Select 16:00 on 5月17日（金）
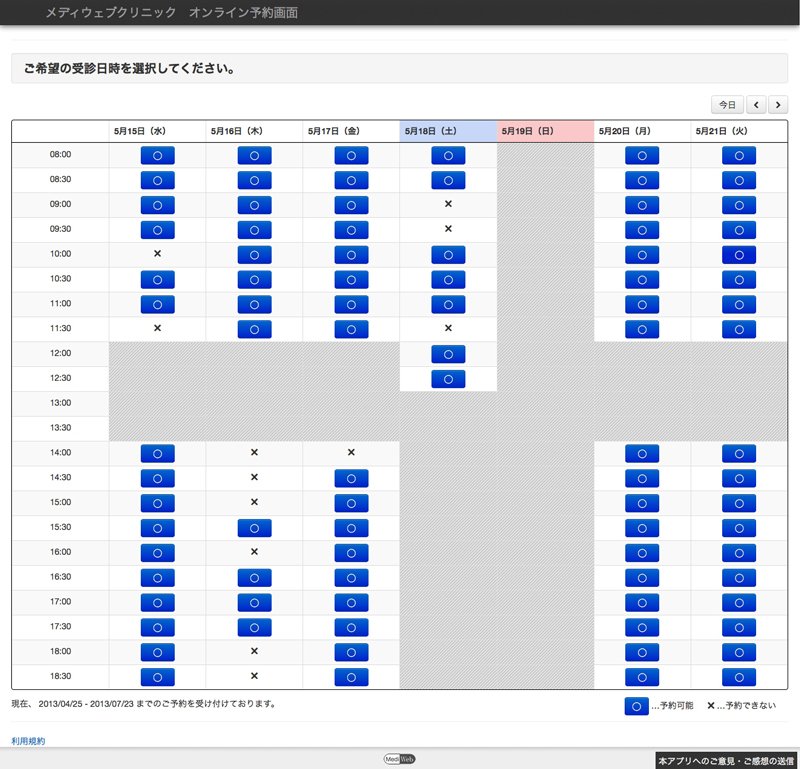The image size is (800, 769). point(351,553)
